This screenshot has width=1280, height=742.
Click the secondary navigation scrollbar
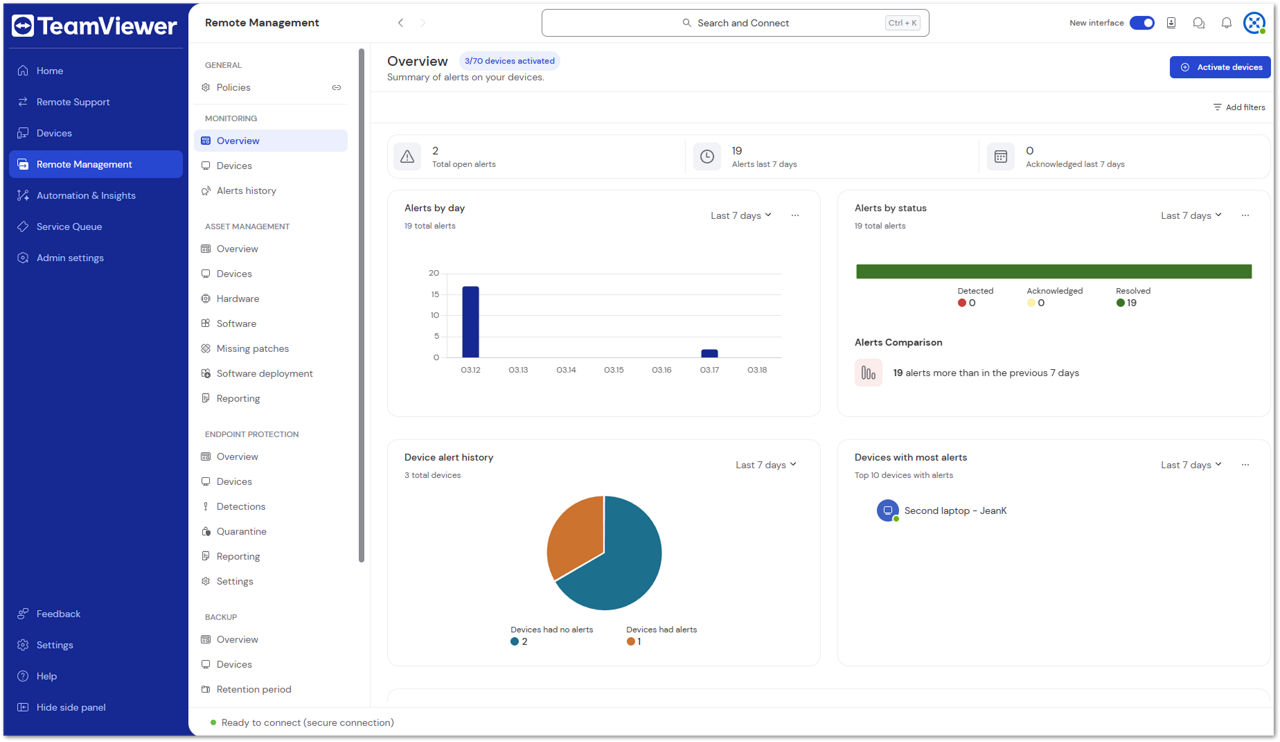tap(361, 305)
